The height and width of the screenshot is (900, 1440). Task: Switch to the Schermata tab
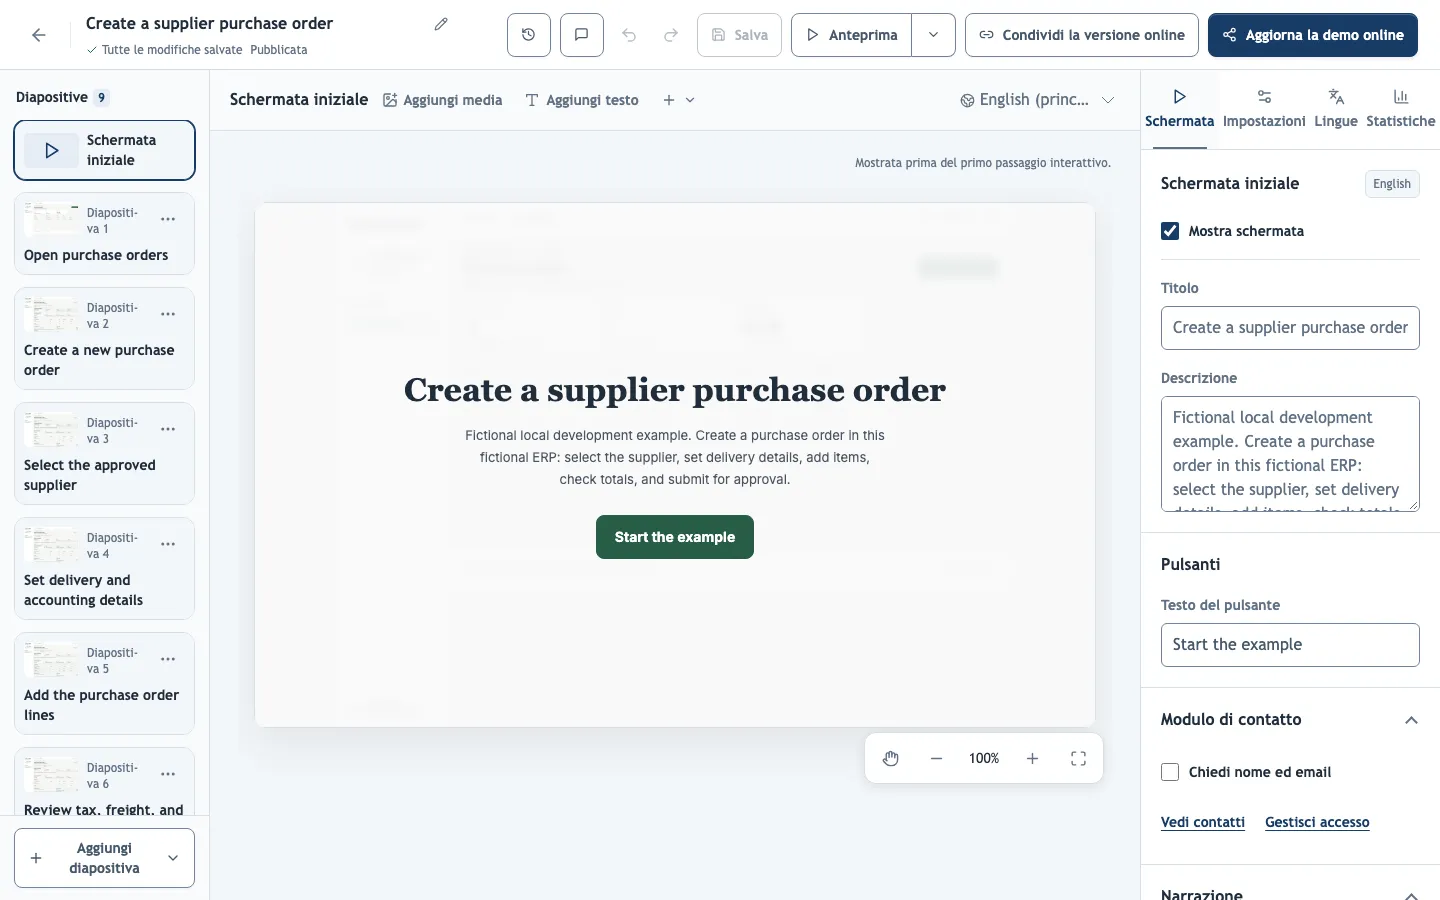(1179, 109)
